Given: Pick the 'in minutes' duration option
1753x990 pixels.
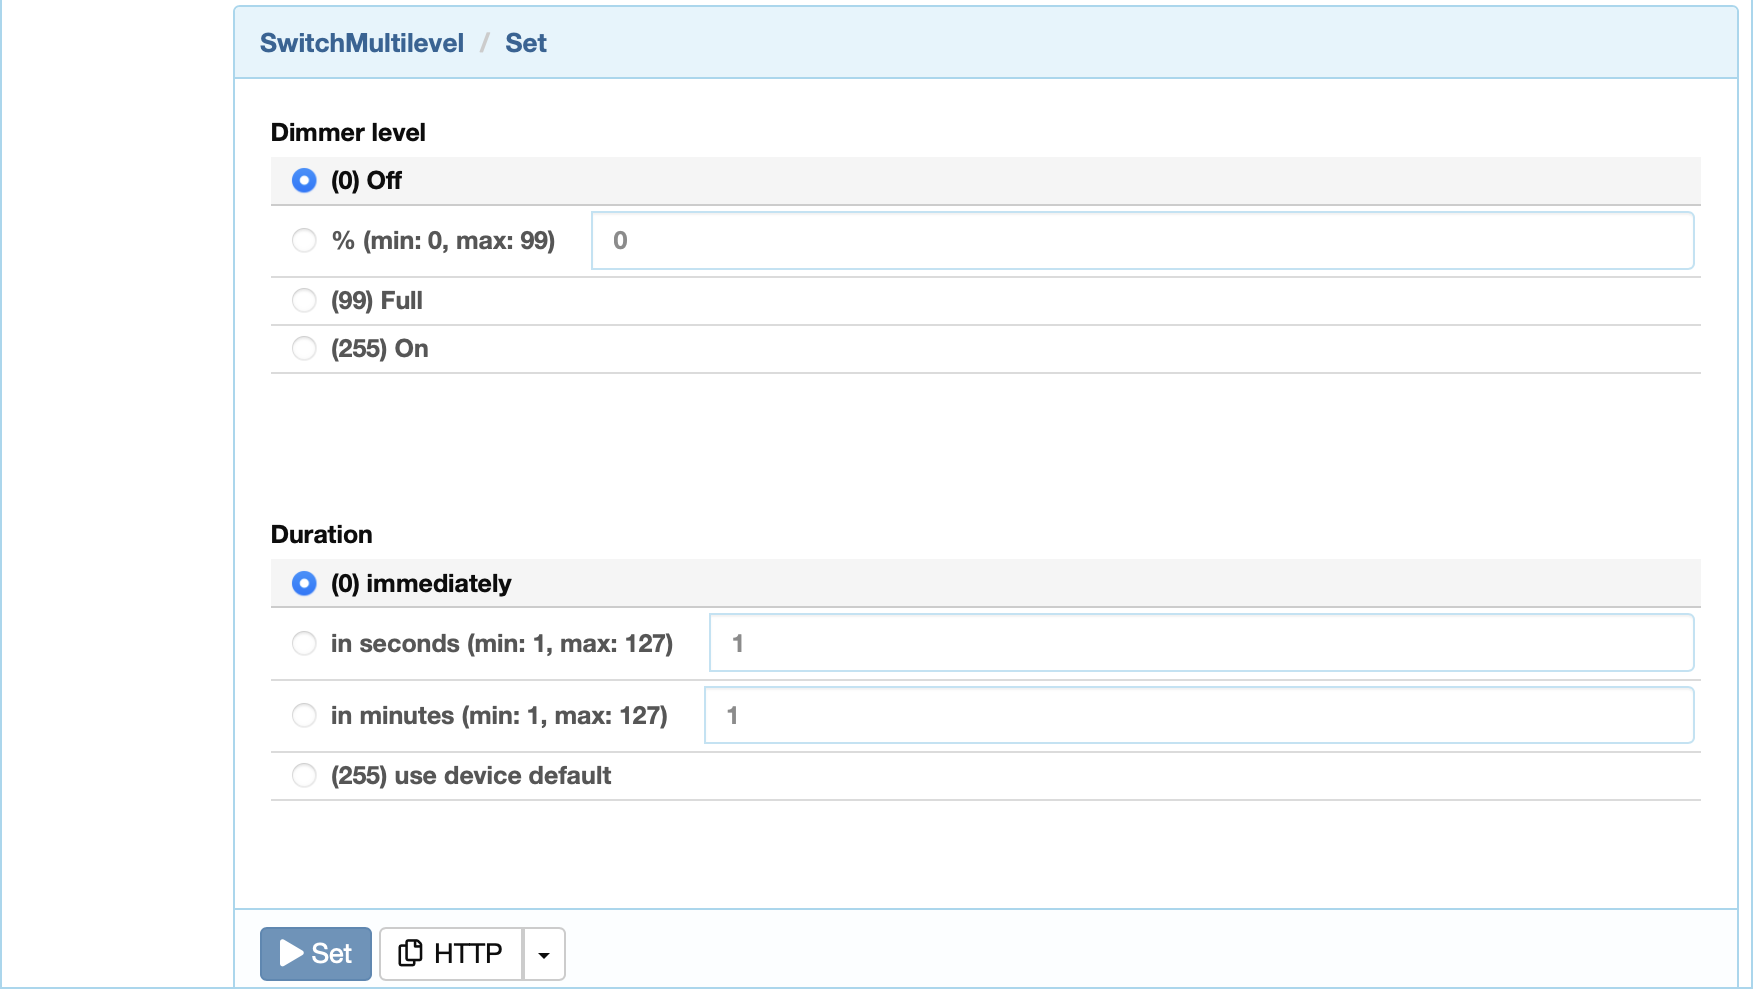Looking at the screenshot, I should (304, 716).
